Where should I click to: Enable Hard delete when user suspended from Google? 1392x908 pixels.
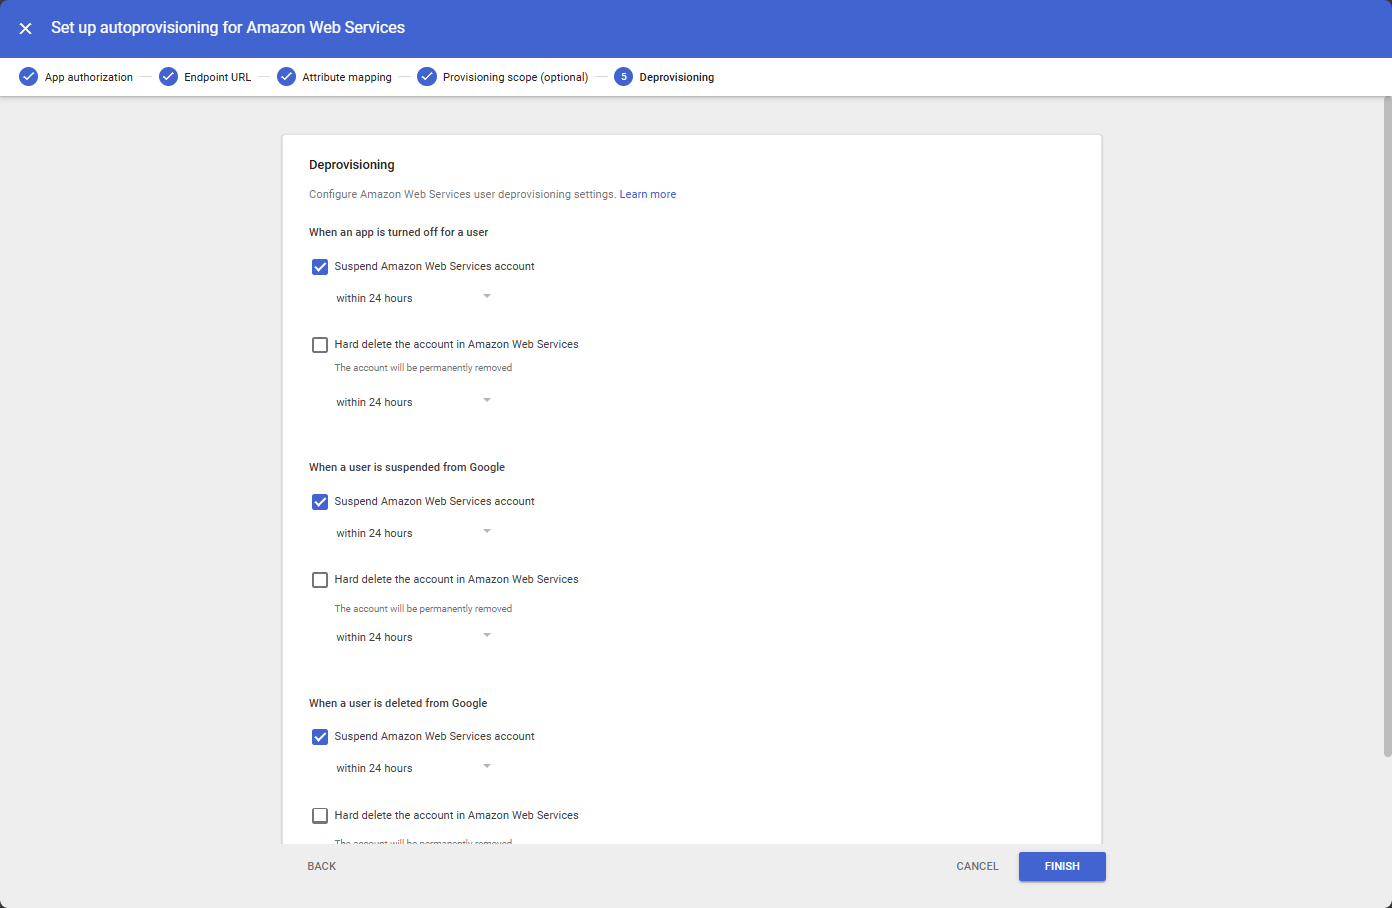(x=320, y=580)
